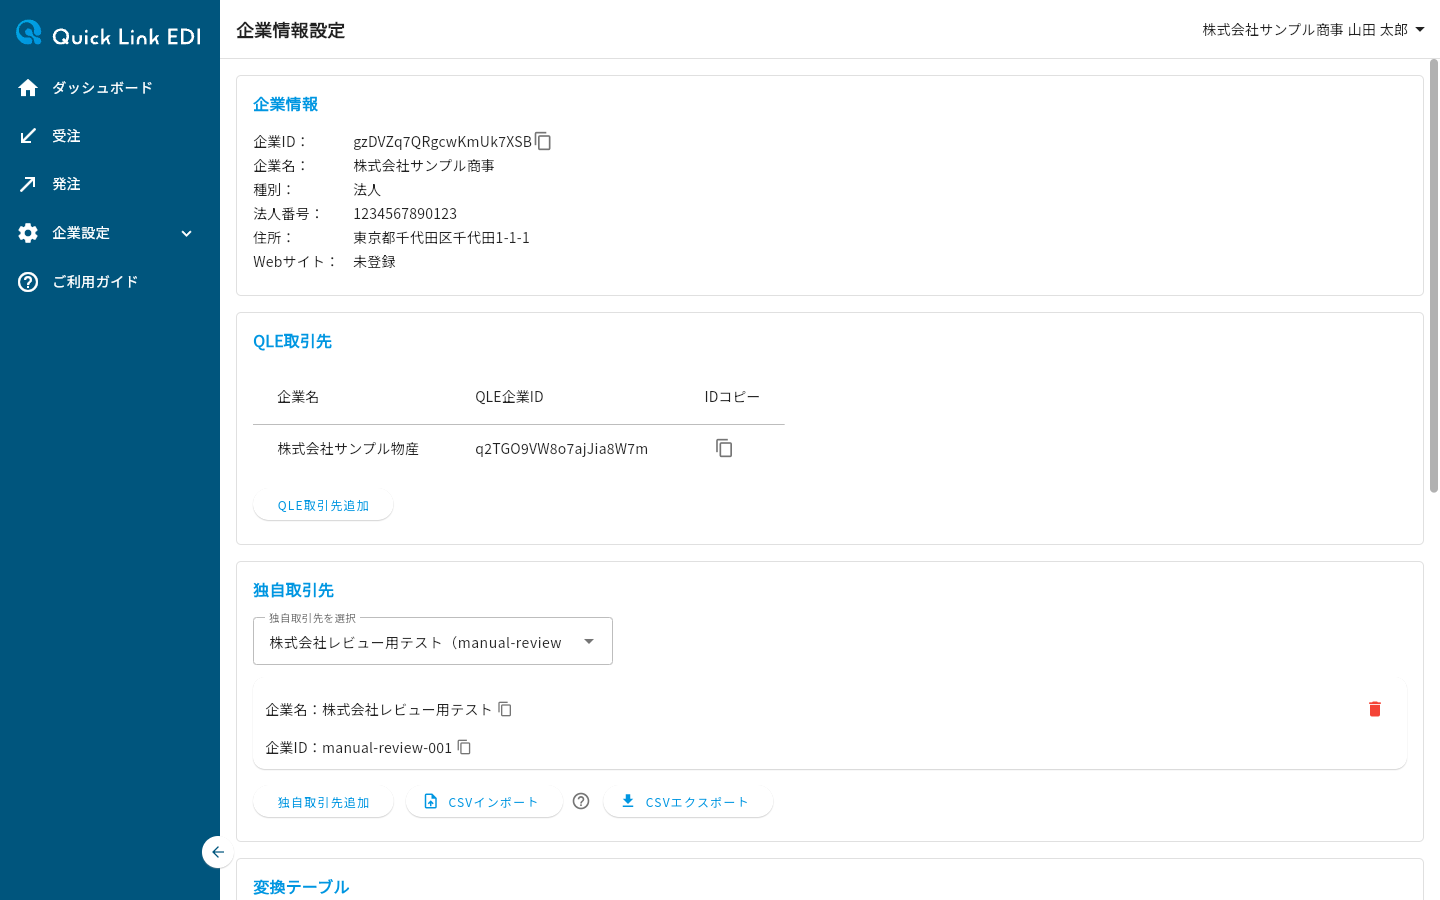1440x900 pixels.
Task: Click the q2TGO9VW8o7ajJia8W7m ID cell
Action: (561, 449)
